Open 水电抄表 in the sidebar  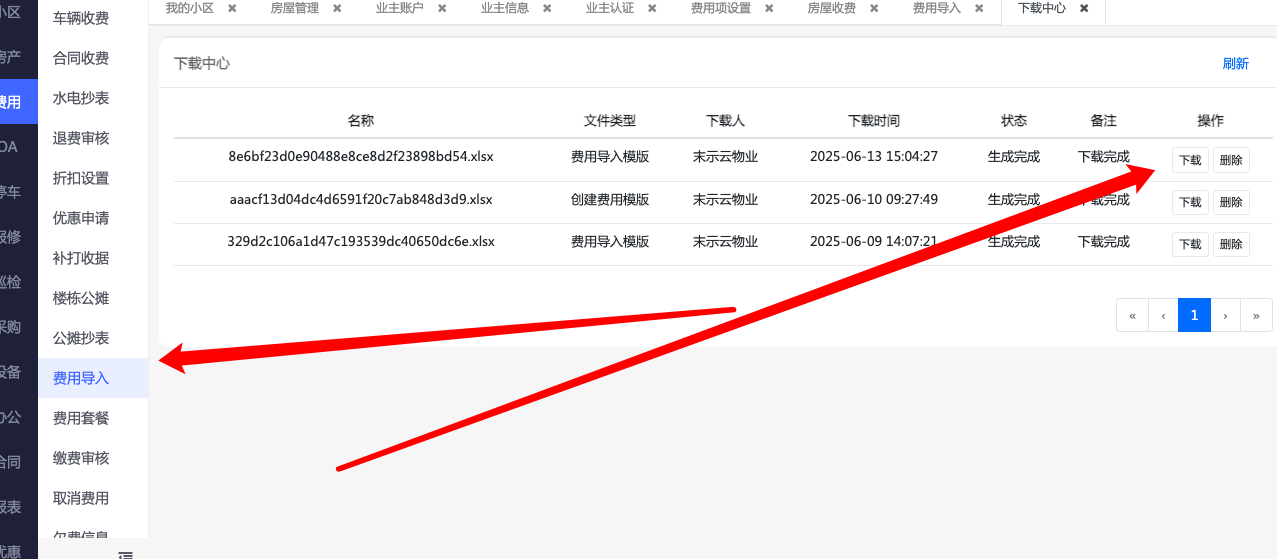coord(81,98)
